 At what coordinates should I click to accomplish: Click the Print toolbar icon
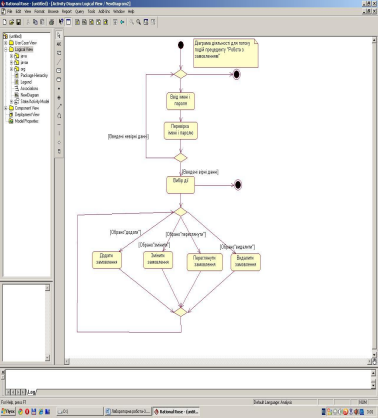pyautogui.click(x=51, y=22)
